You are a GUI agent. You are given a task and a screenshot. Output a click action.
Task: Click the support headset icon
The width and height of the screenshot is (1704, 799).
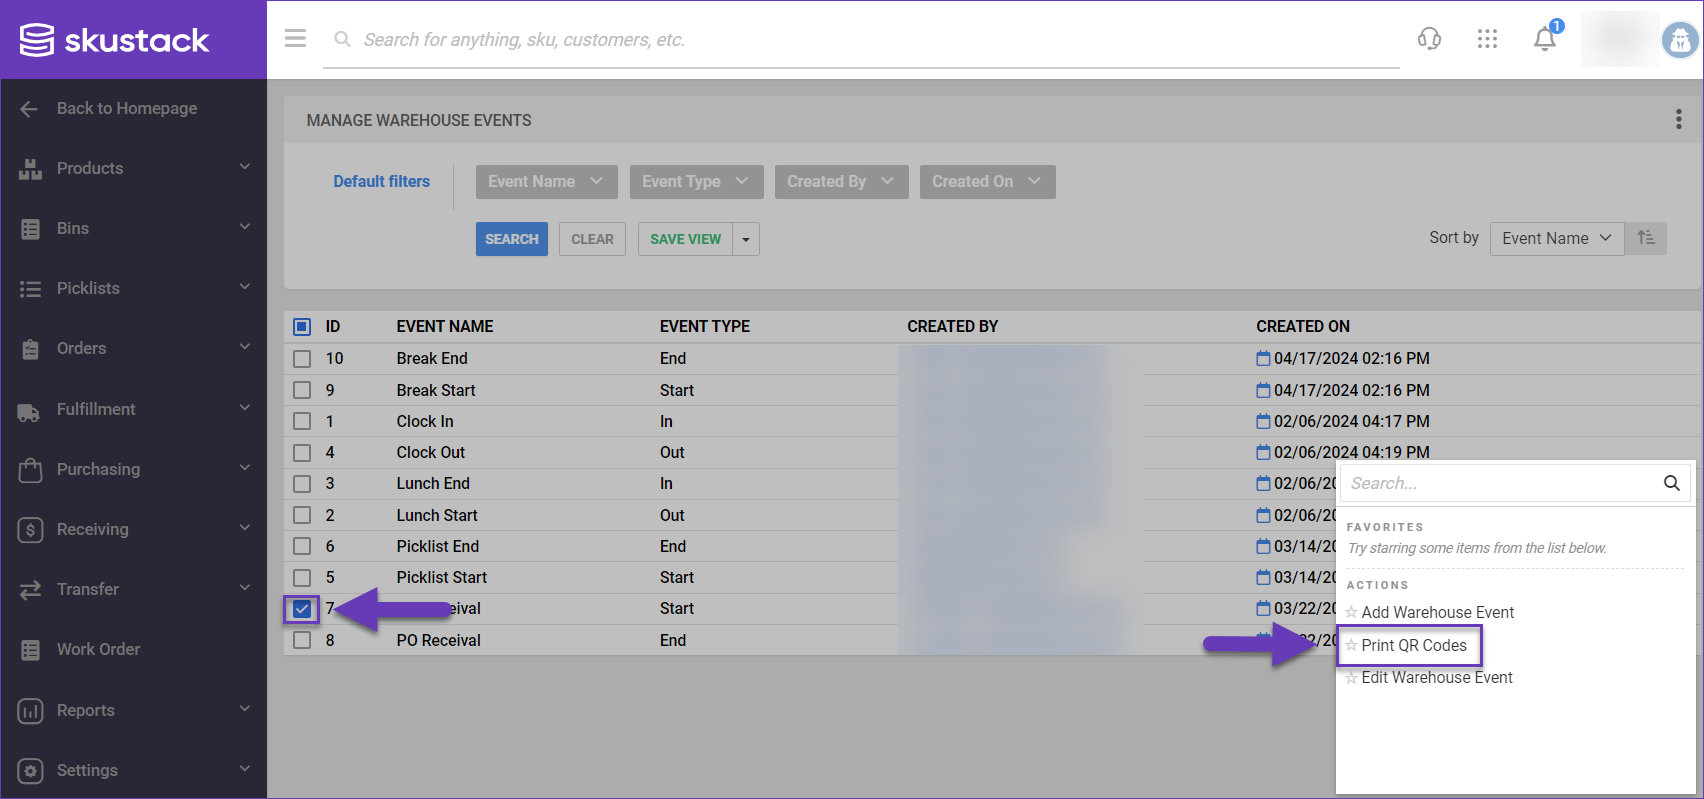tap(1429, 39)
